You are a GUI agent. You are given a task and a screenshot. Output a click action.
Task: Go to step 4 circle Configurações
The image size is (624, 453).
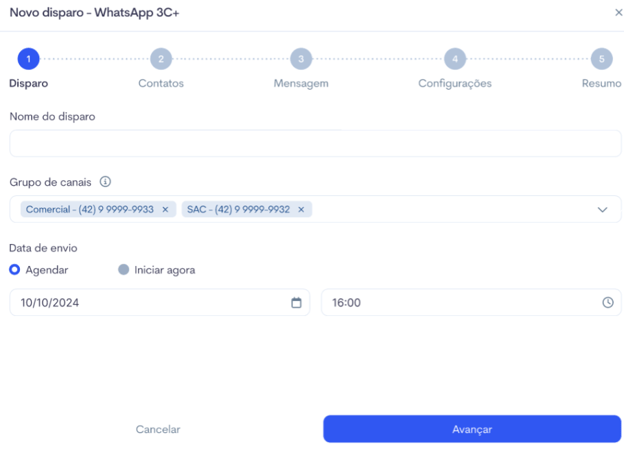[455, 59]
